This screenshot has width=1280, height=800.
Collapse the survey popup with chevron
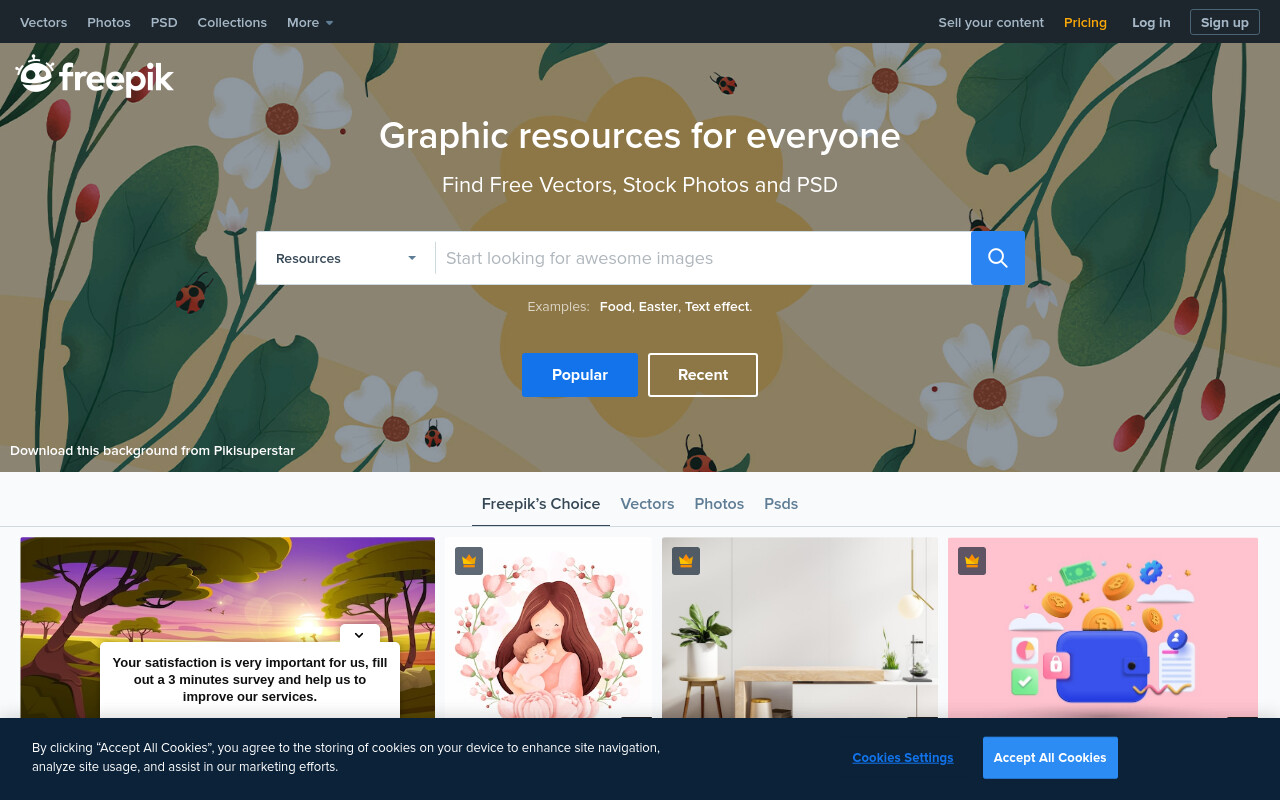359,635
